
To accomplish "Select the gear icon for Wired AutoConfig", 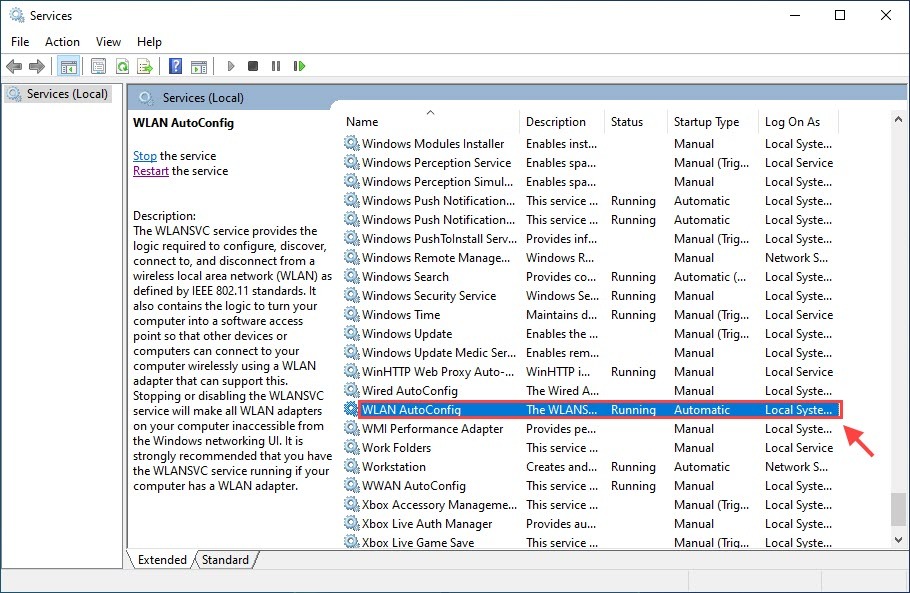I will (351, 390).
